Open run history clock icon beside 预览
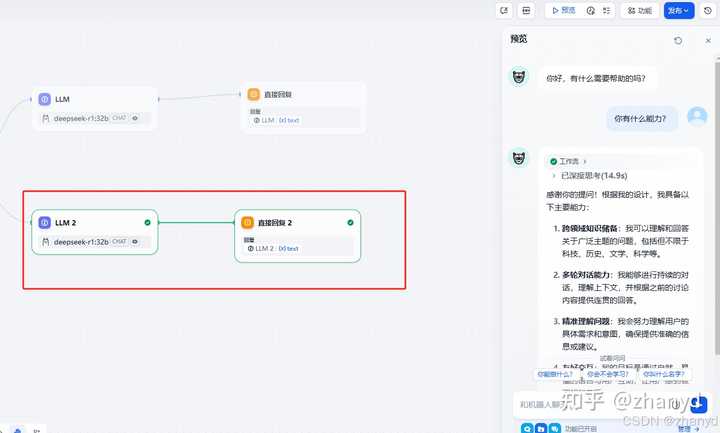Image resolution: width=720 pixels, height=433 pixels. [591, 11]
